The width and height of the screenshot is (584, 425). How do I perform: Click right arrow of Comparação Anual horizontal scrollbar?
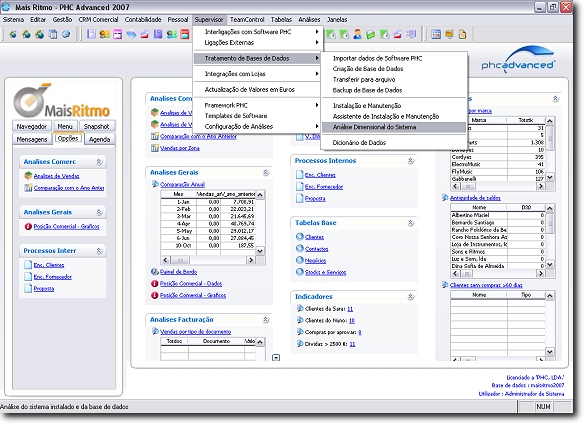pos(251,260)
